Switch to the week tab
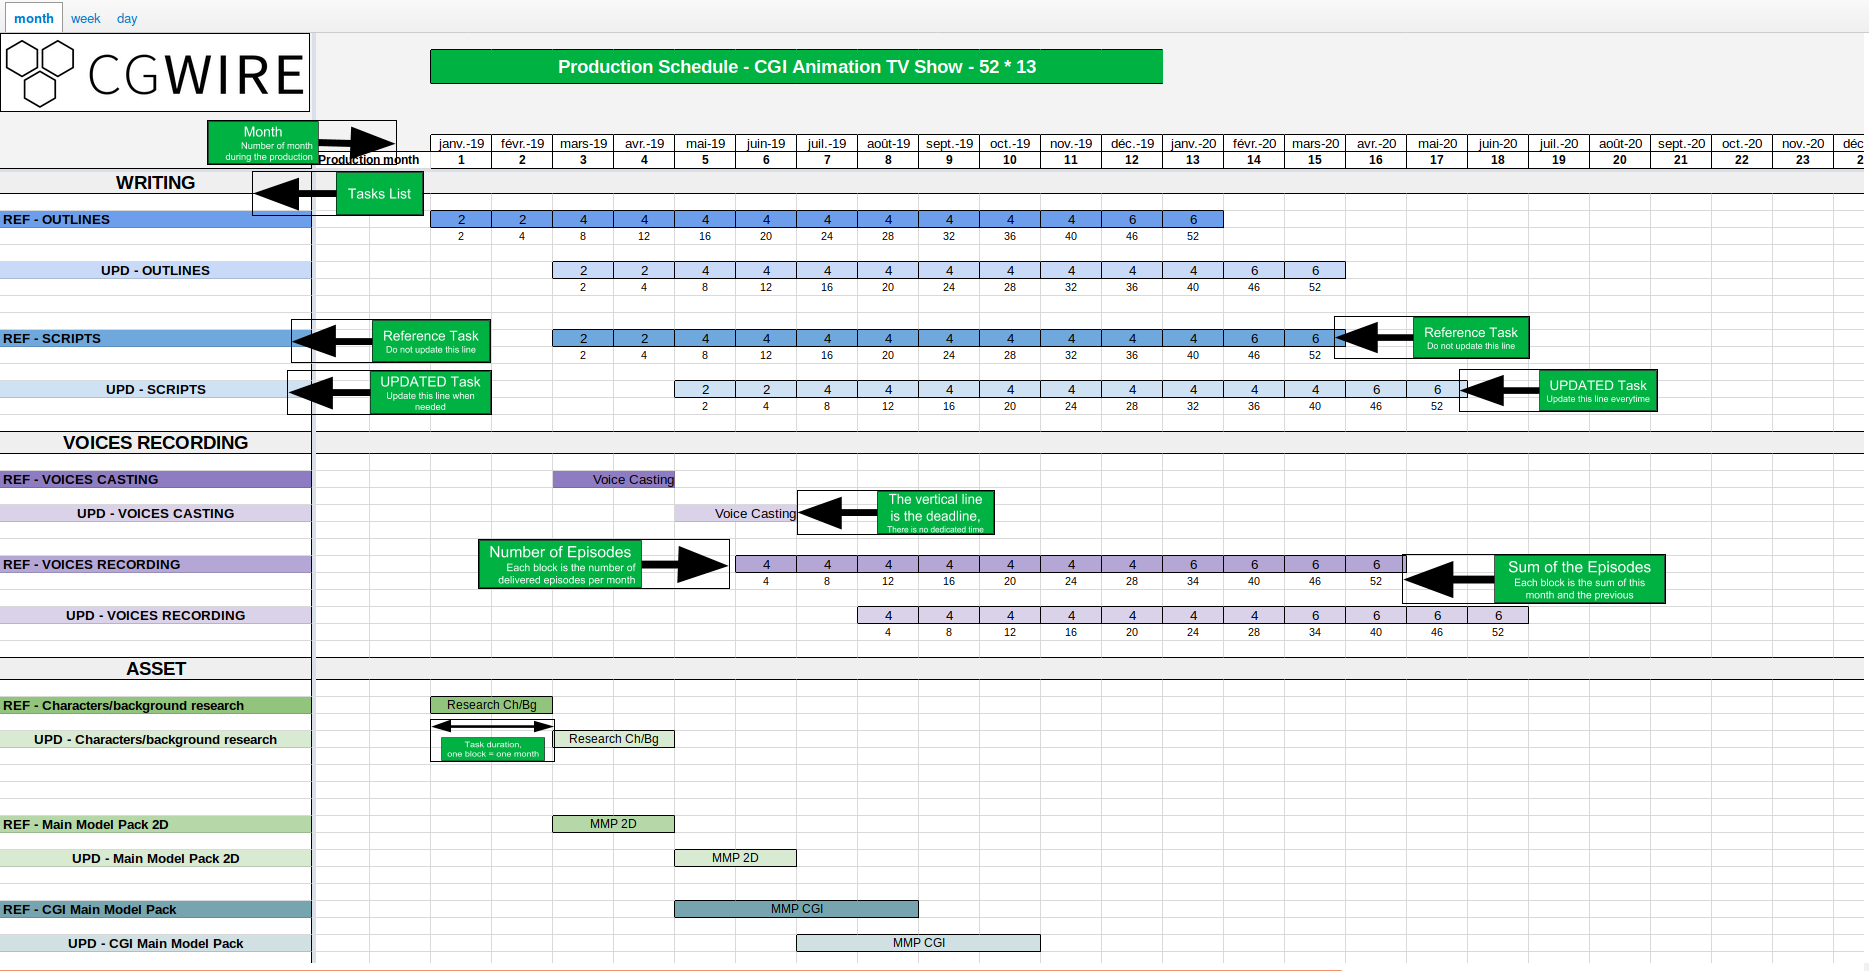Screen dimensions: 1869x971 tap(85, 18)
